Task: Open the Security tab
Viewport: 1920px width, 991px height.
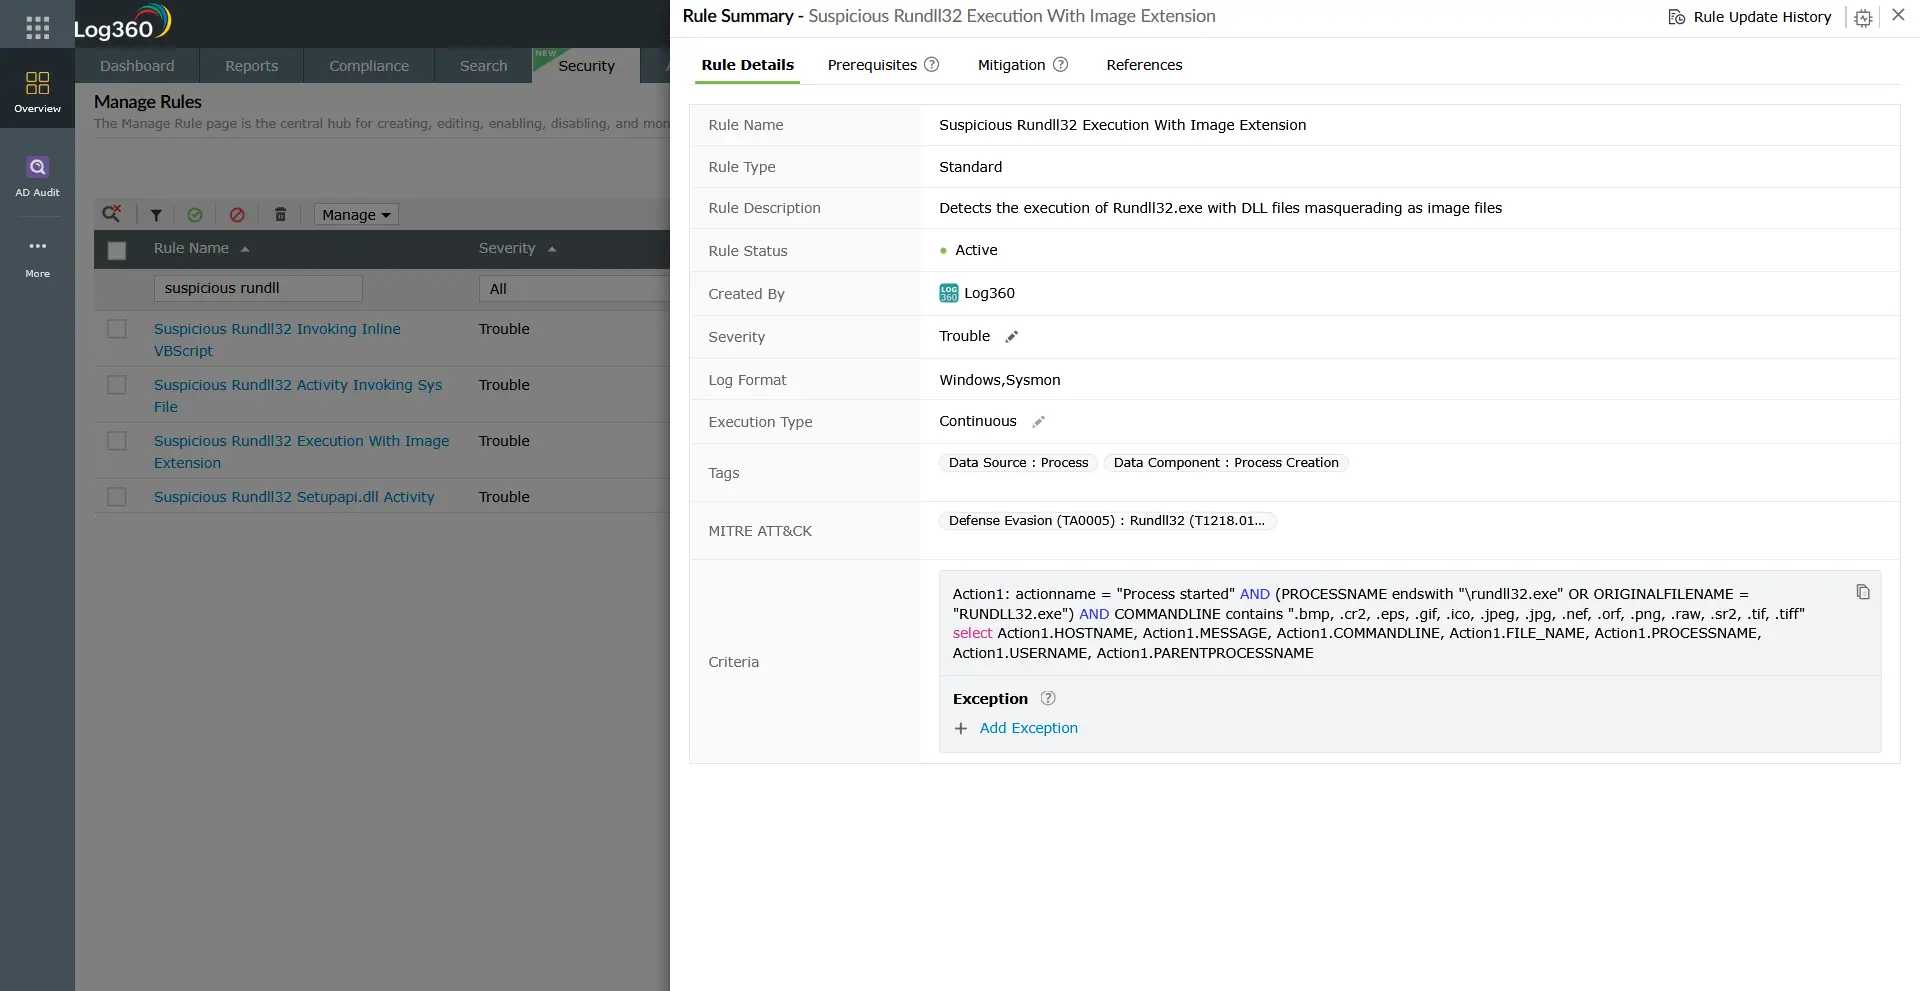Action: [x=586, y=66]
